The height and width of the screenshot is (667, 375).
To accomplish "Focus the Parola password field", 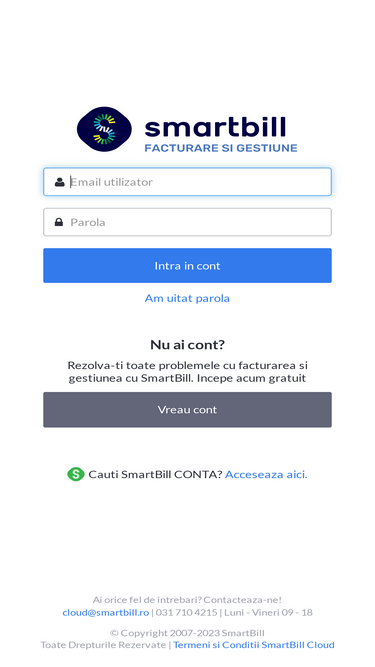I will point(188,222).
